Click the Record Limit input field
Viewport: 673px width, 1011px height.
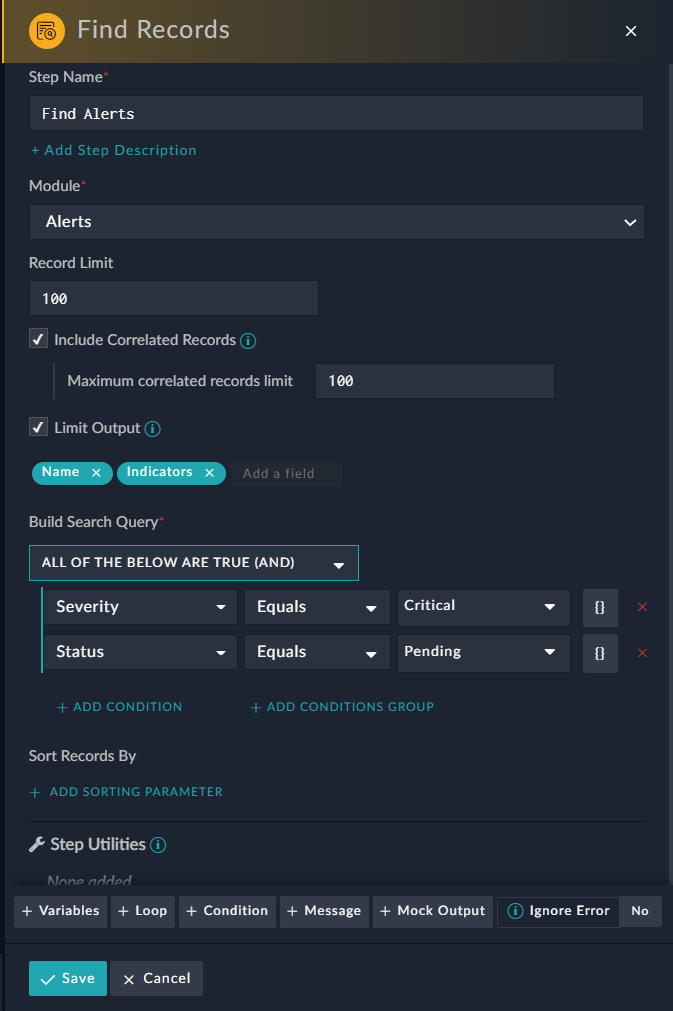tap(174, 298)
